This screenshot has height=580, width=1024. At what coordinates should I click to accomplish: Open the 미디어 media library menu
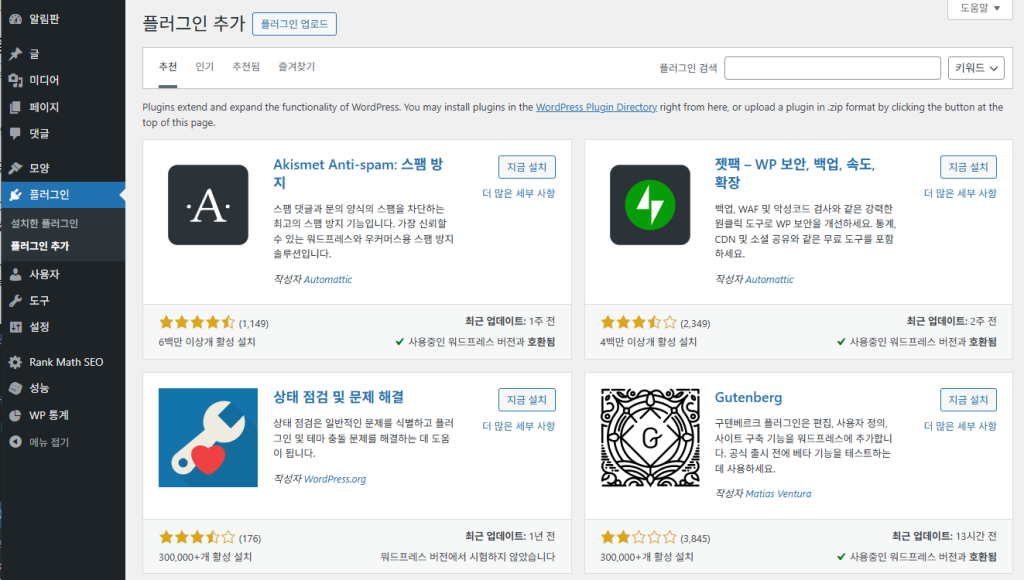click(x=44, y=80)
